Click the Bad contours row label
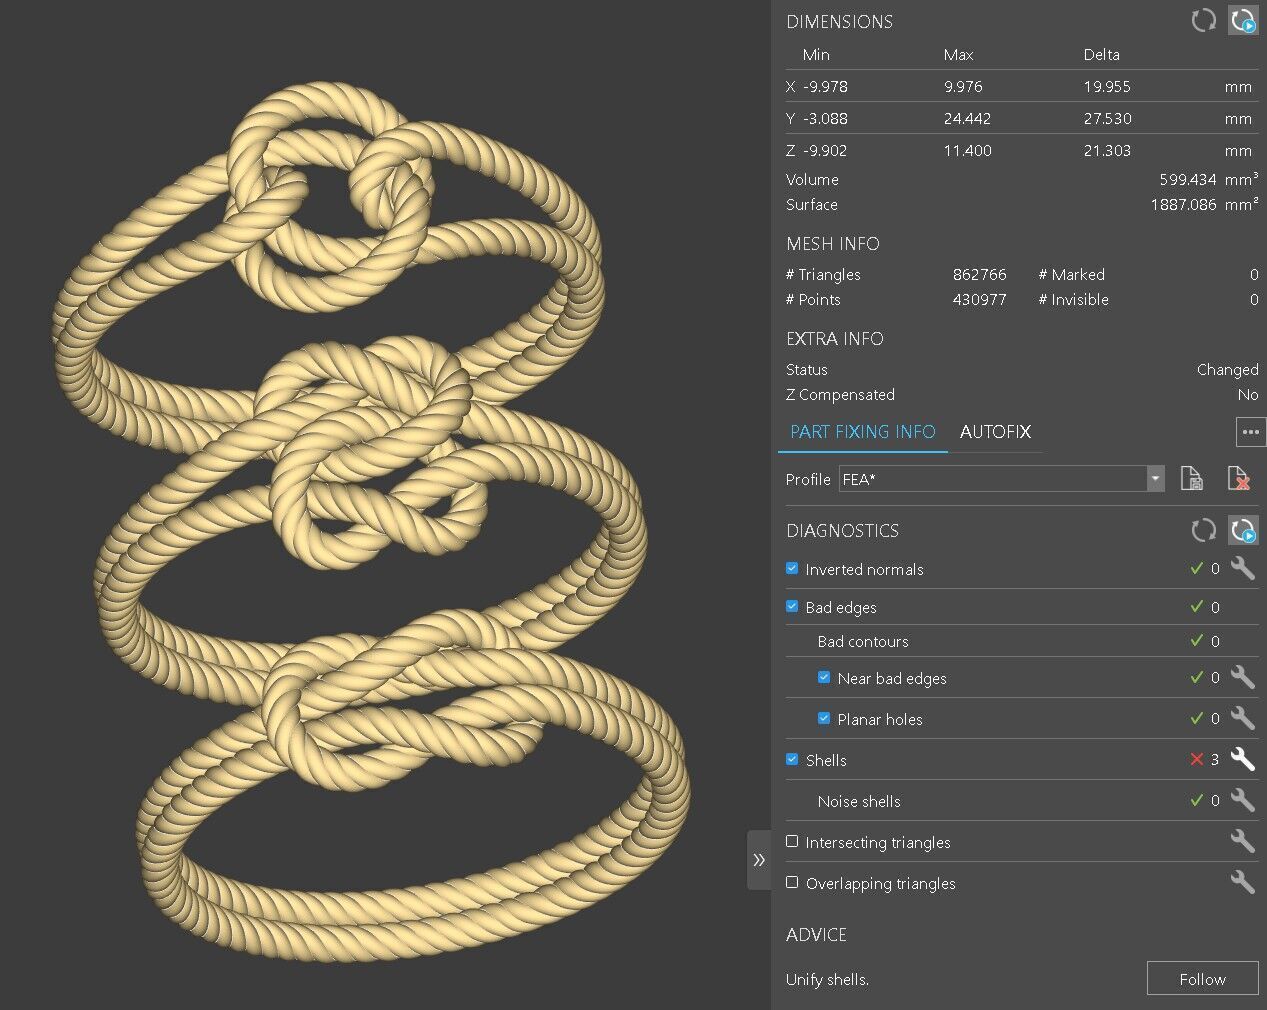 863,641
